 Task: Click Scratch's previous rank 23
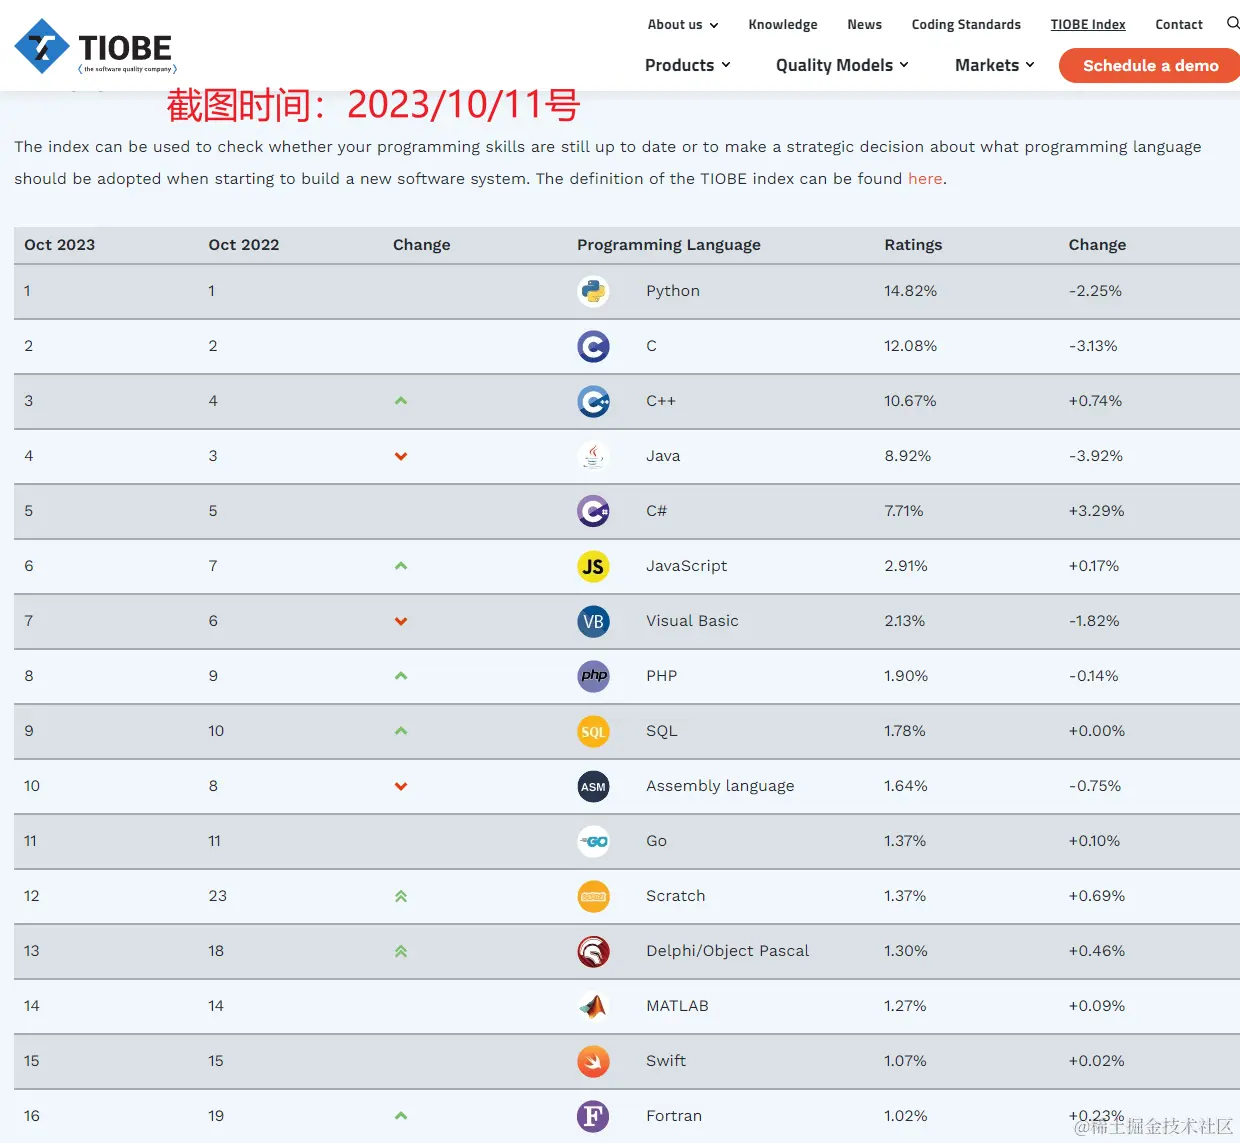(x=218, y=896)
